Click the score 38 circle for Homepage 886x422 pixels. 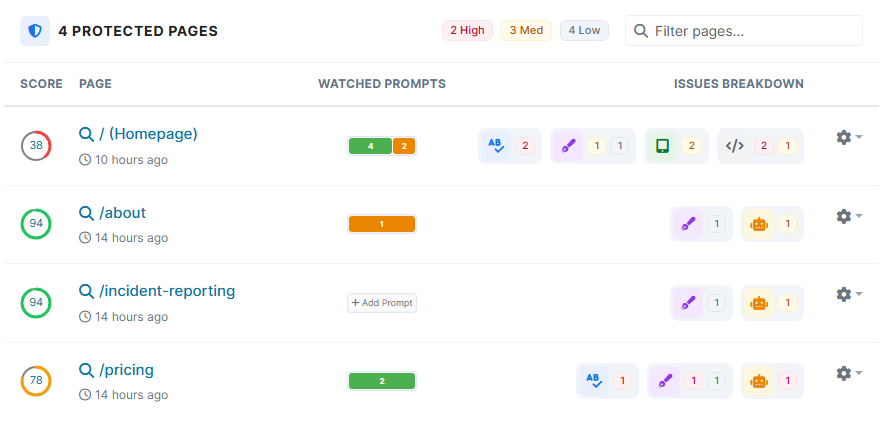point(36,146)
